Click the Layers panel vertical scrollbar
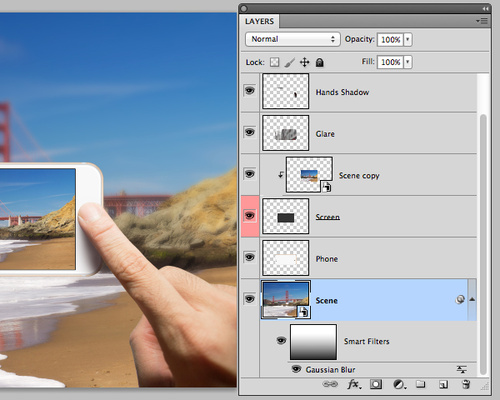Screen dimensions: 500x400 (483, 245)
